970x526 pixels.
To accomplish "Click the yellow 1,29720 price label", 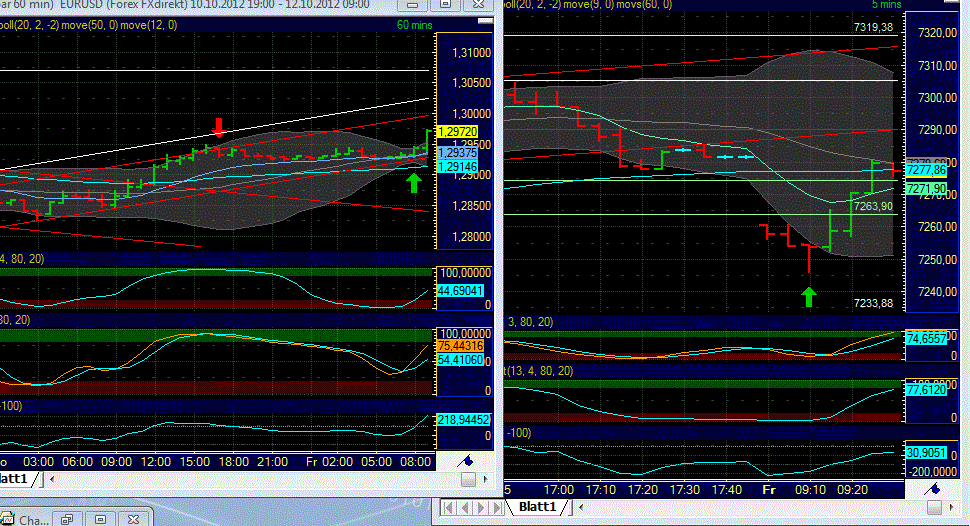I will point(457,132).
